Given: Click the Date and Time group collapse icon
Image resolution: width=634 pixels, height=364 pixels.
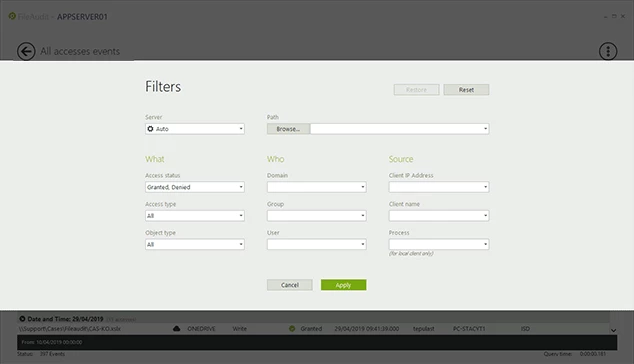Looking at the screenshot, I should [x=22, y=319].
